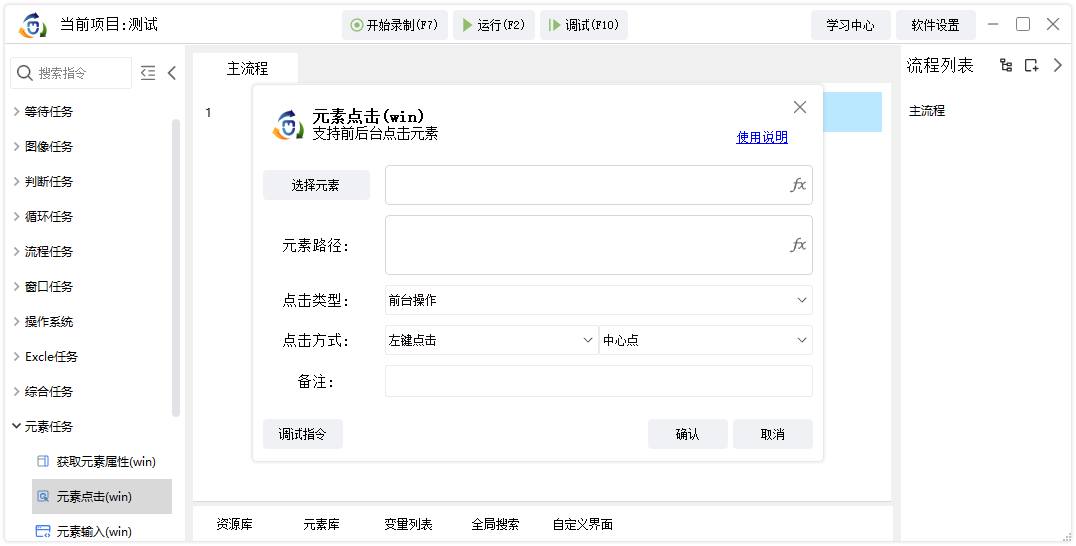
Task: Open the 中心点 position dropdown
Action: coord(705,340)
